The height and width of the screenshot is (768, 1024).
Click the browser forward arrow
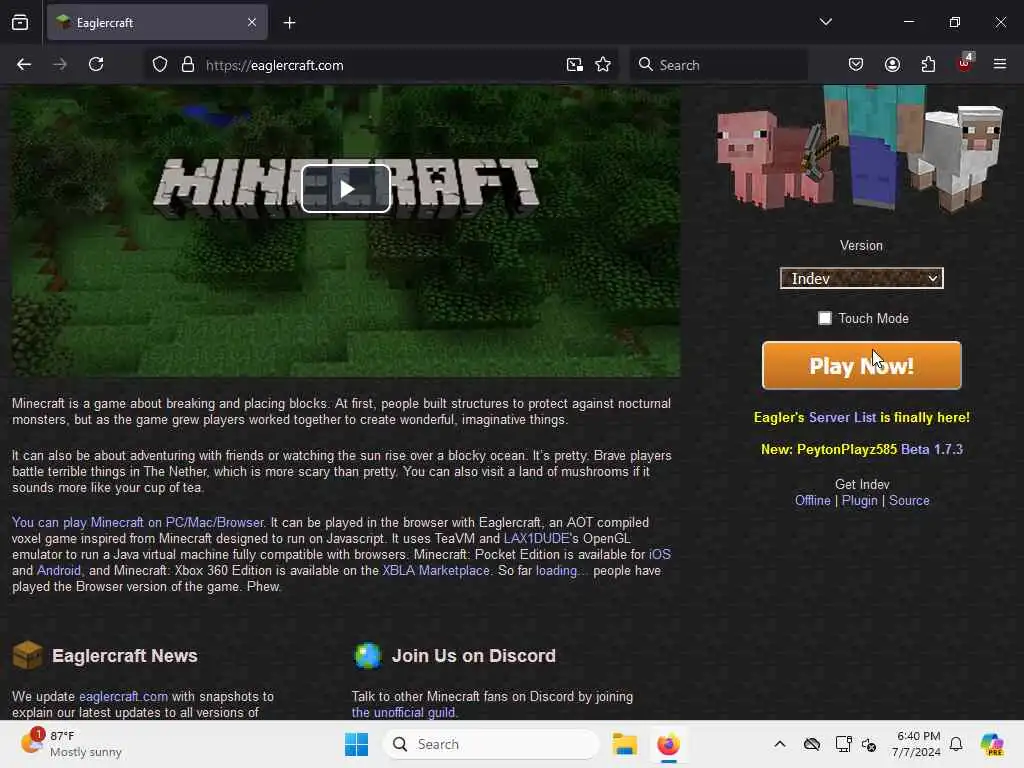tap(60, 65)
